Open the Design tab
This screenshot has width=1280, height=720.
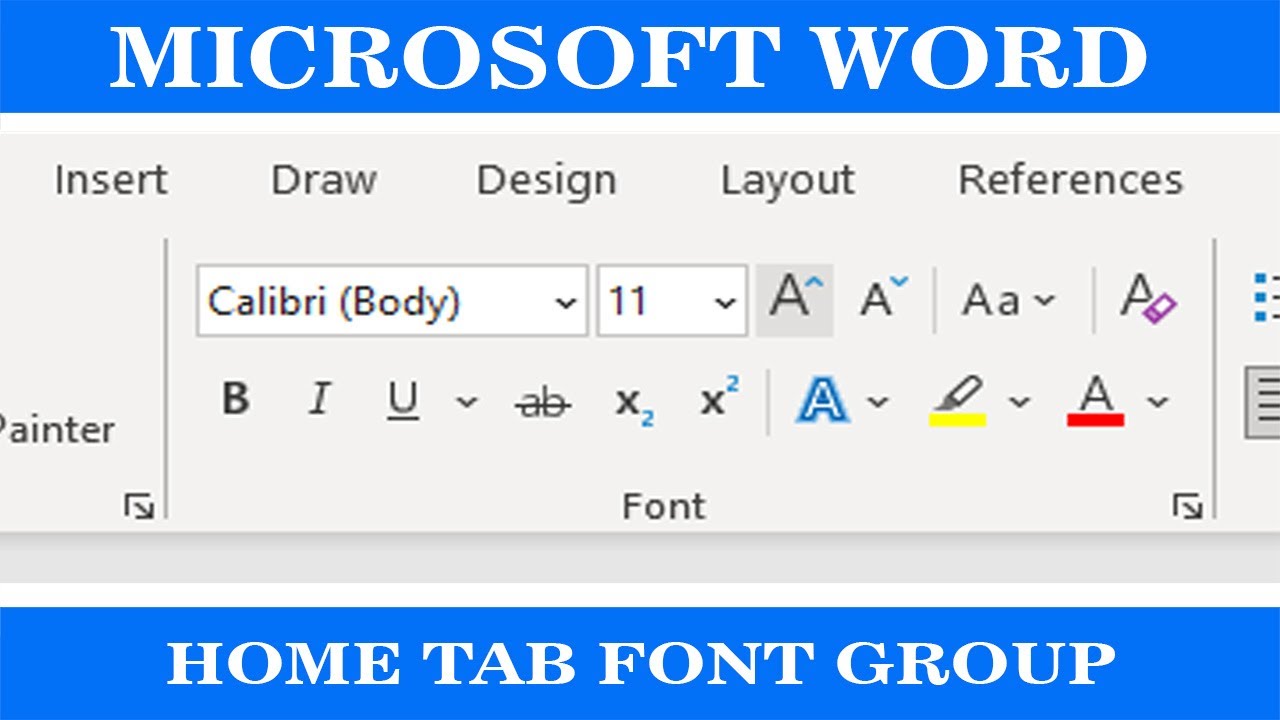[x=546, y=181]
